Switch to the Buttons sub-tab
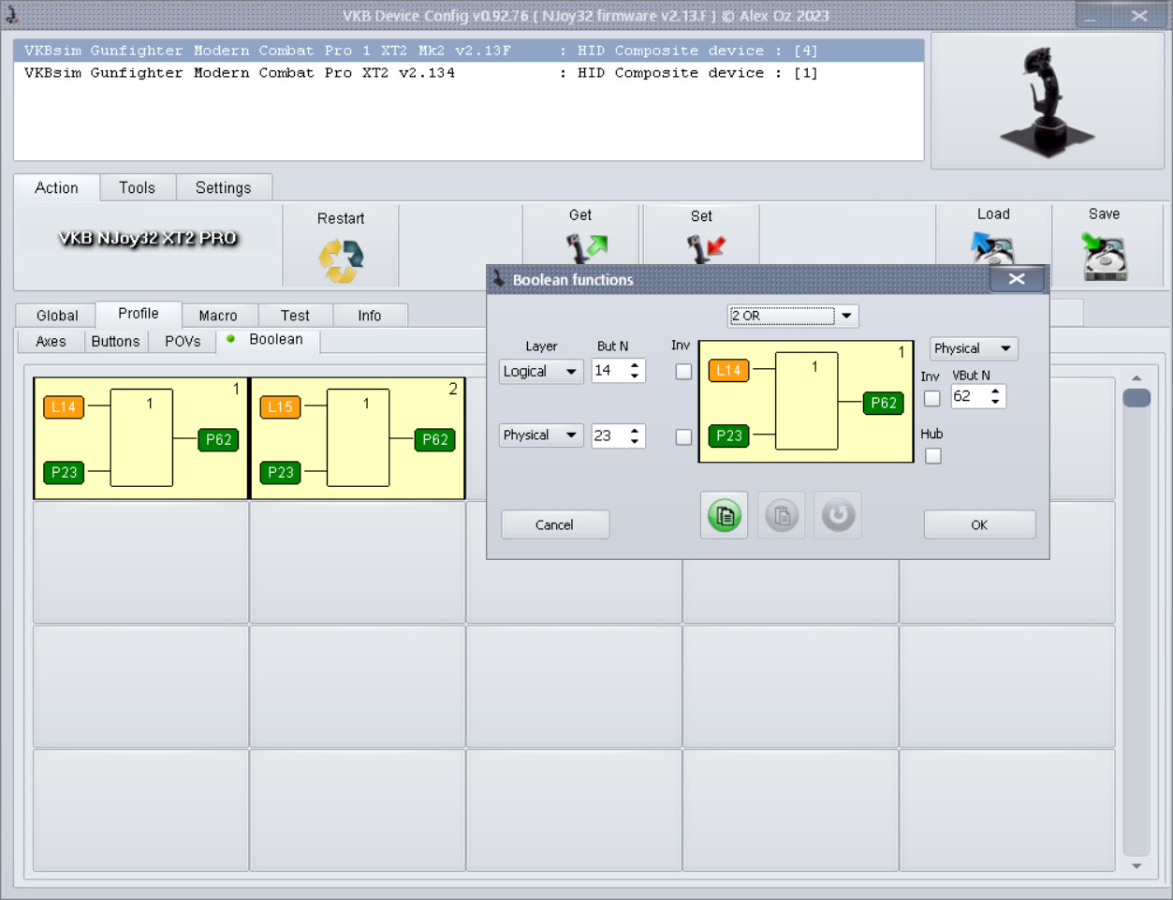This screenshot has width=1173, height=900. tap(115, 341)
